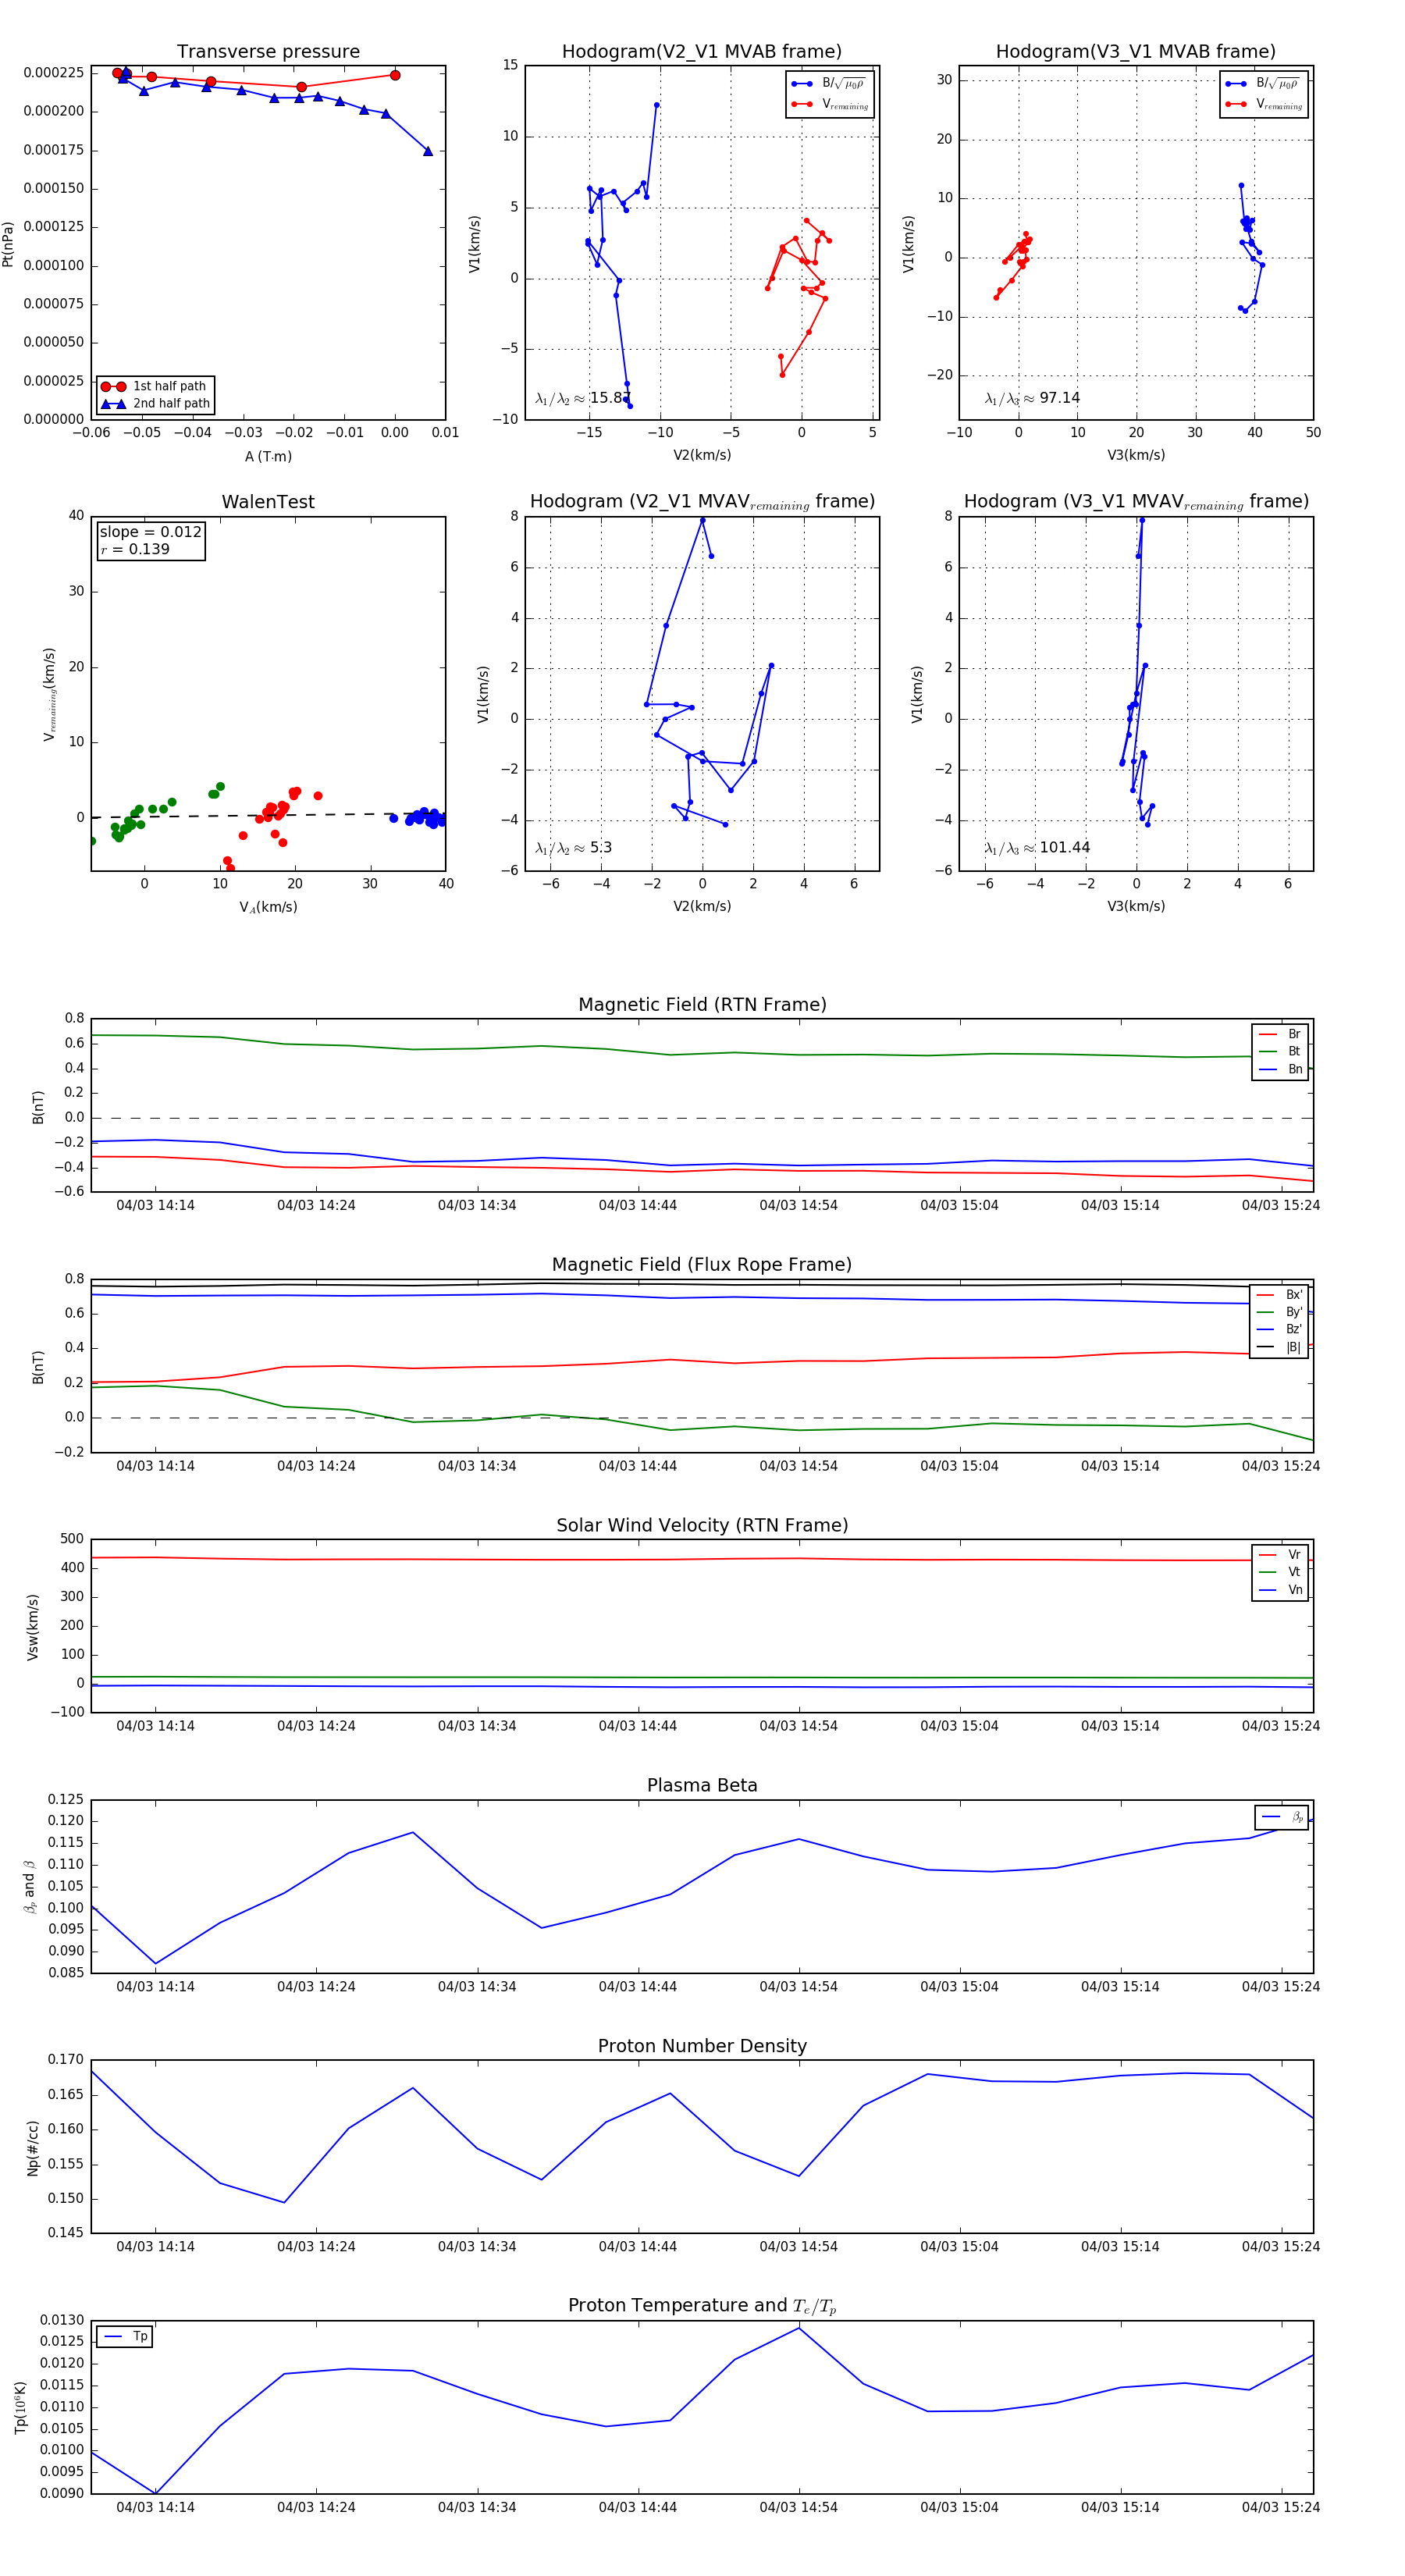Screen dimensions: 1405x2576
Task: Click the By' legend entry
Action: (1280, 1312)
